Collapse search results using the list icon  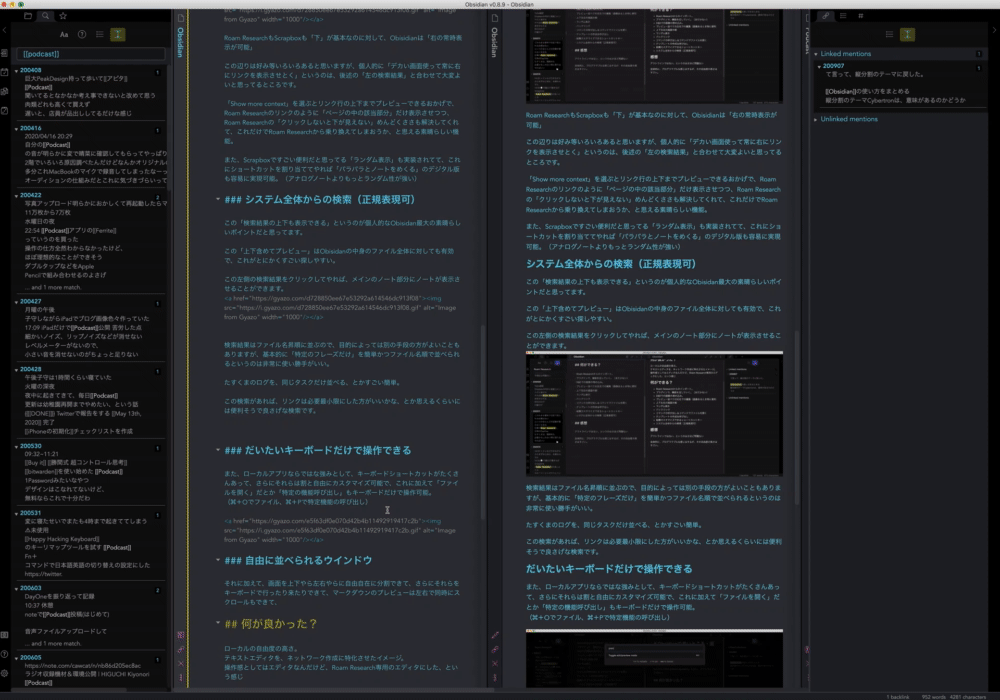point(100,34)
